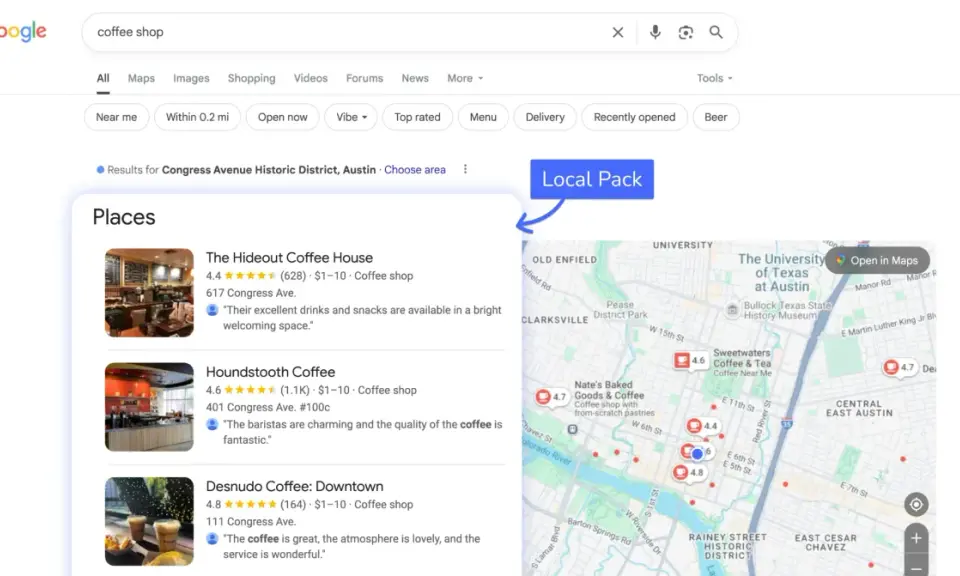Viewport: 960px width, 576px height.
Task: Click the coffee search input field
Action: click(349, 32)
